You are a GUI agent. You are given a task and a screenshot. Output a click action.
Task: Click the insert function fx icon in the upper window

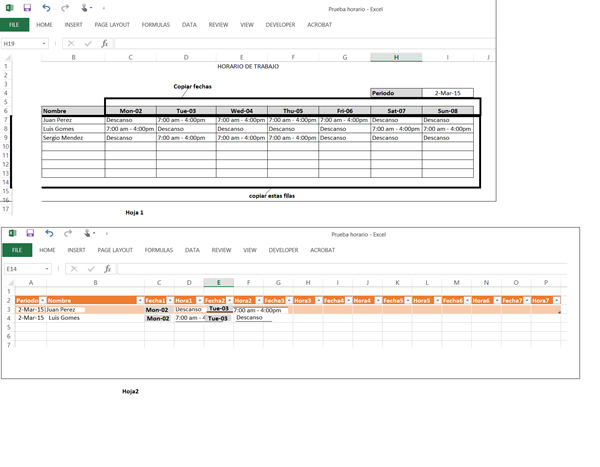coord(105,44)
